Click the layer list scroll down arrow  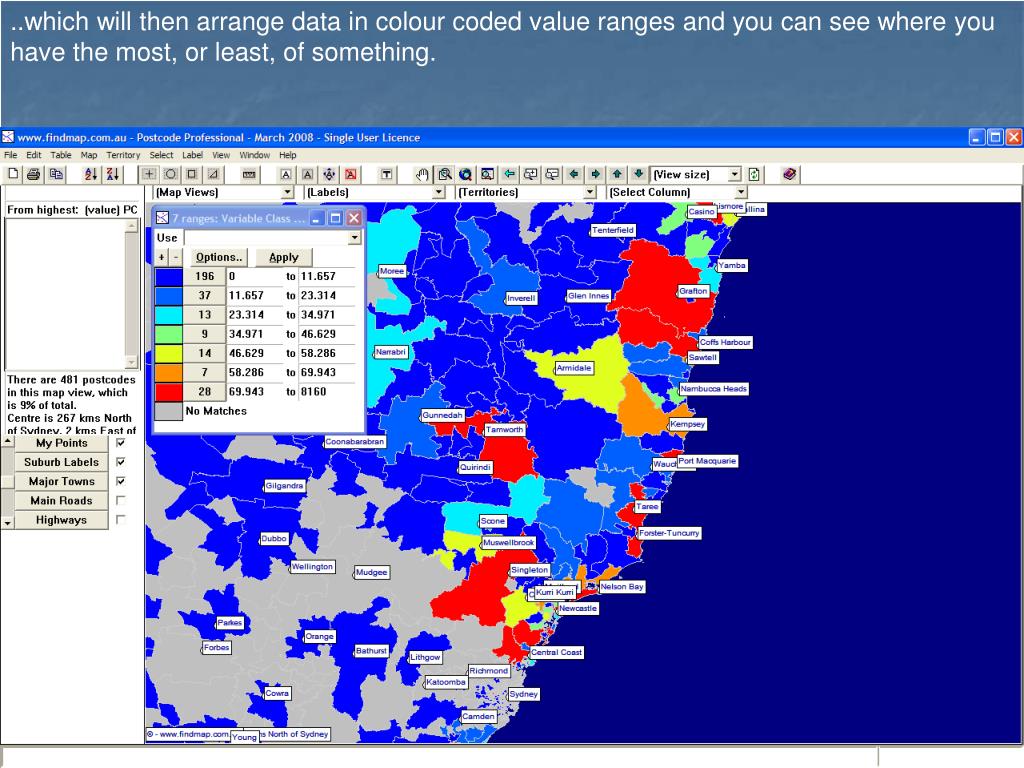point(7,523)
